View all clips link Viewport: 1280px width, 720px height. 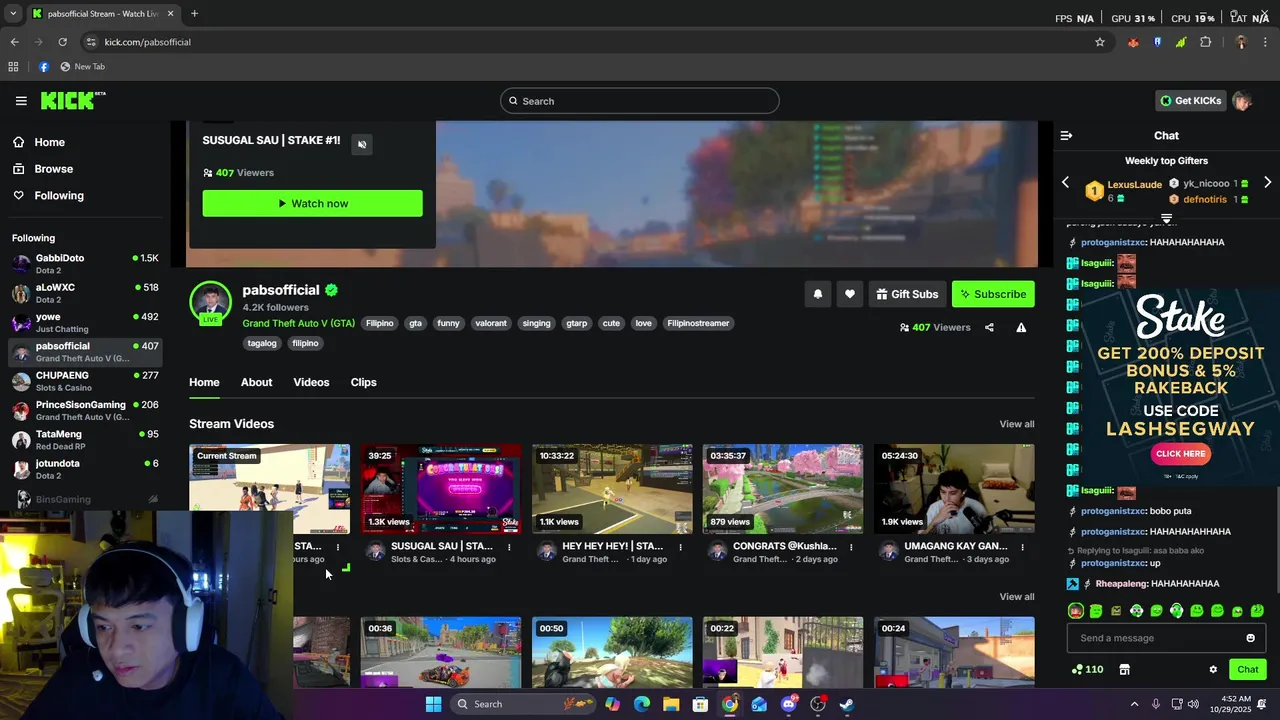[x=1017, y=597]
